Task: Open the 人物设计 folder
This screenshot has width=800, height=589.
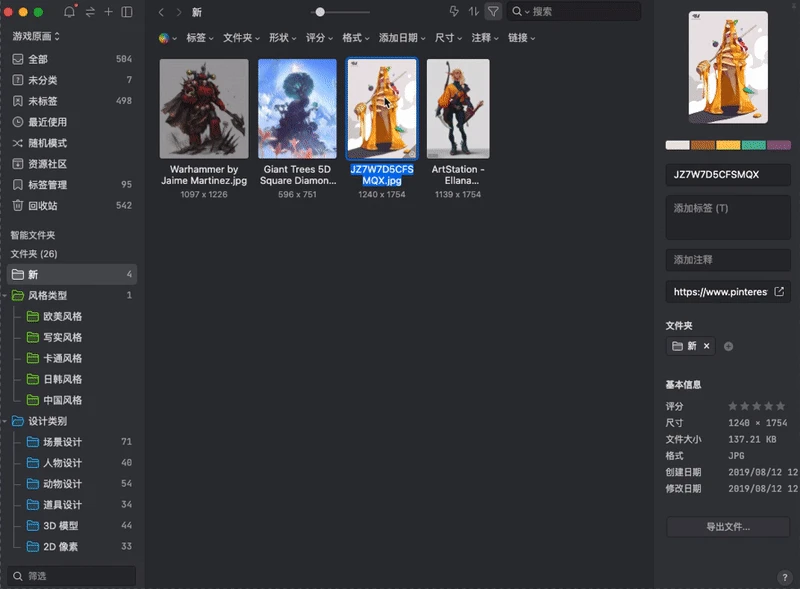Action: tap(72, 463)
